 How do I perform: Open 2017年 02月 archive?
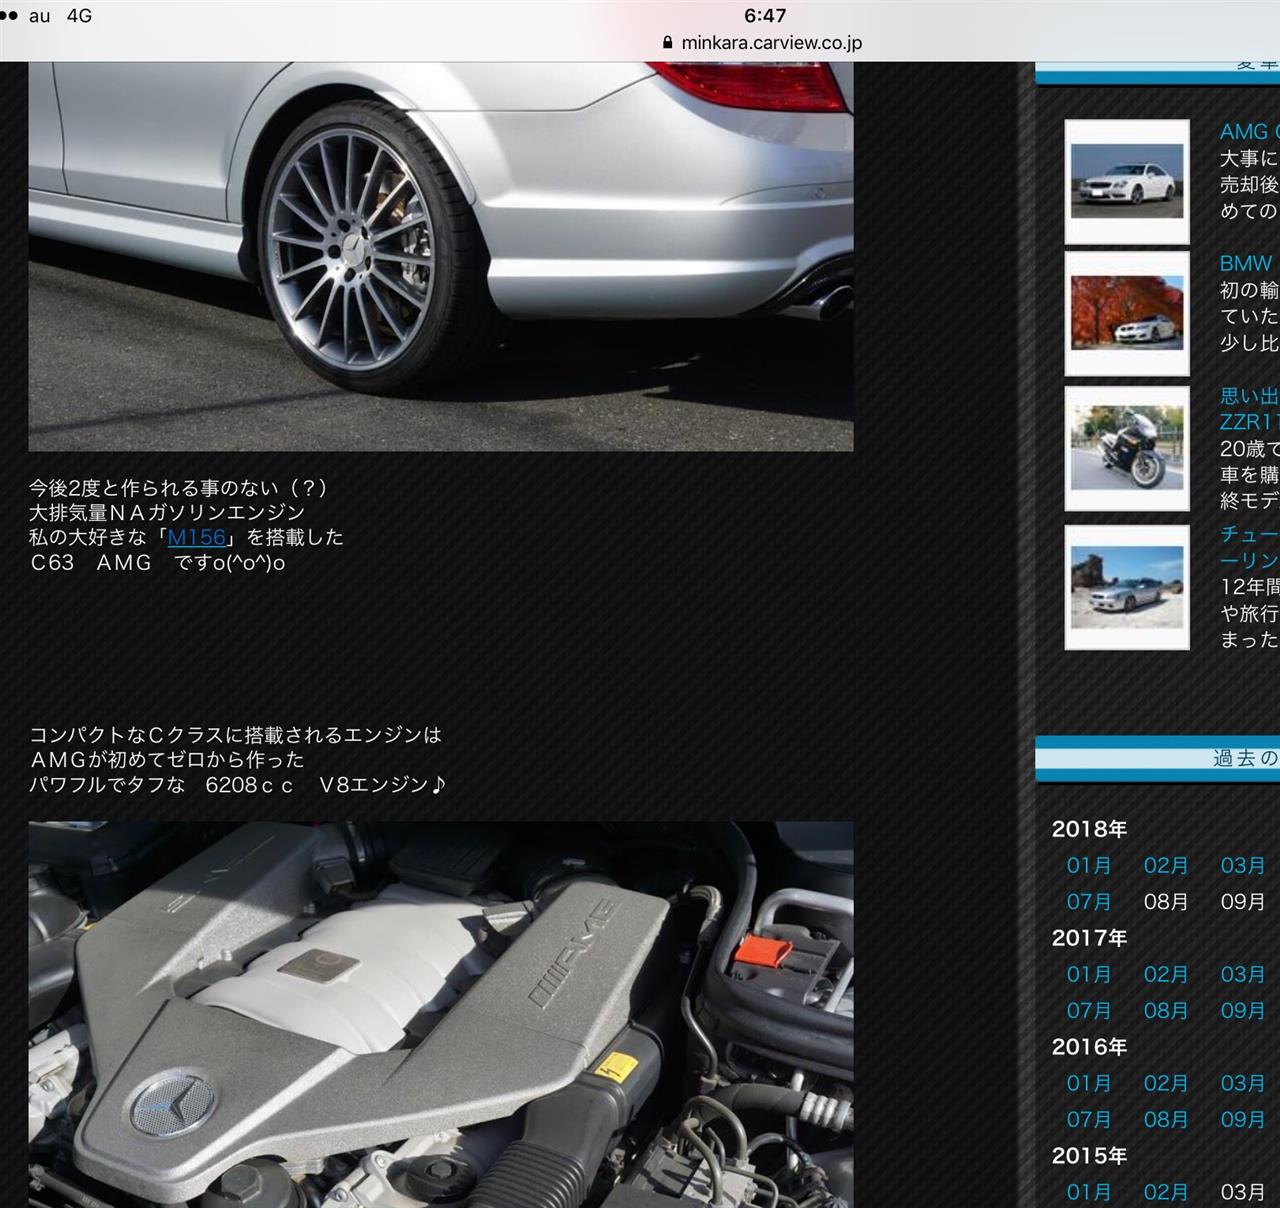1166,975
